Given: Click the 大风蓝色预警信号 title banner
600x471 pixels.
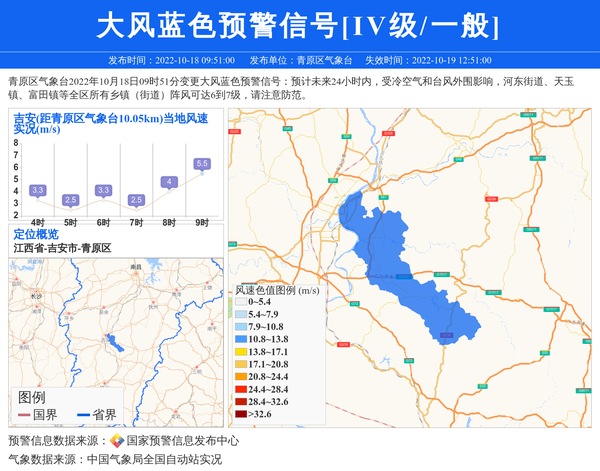Looking at the screenshot, I should [299, 26].
